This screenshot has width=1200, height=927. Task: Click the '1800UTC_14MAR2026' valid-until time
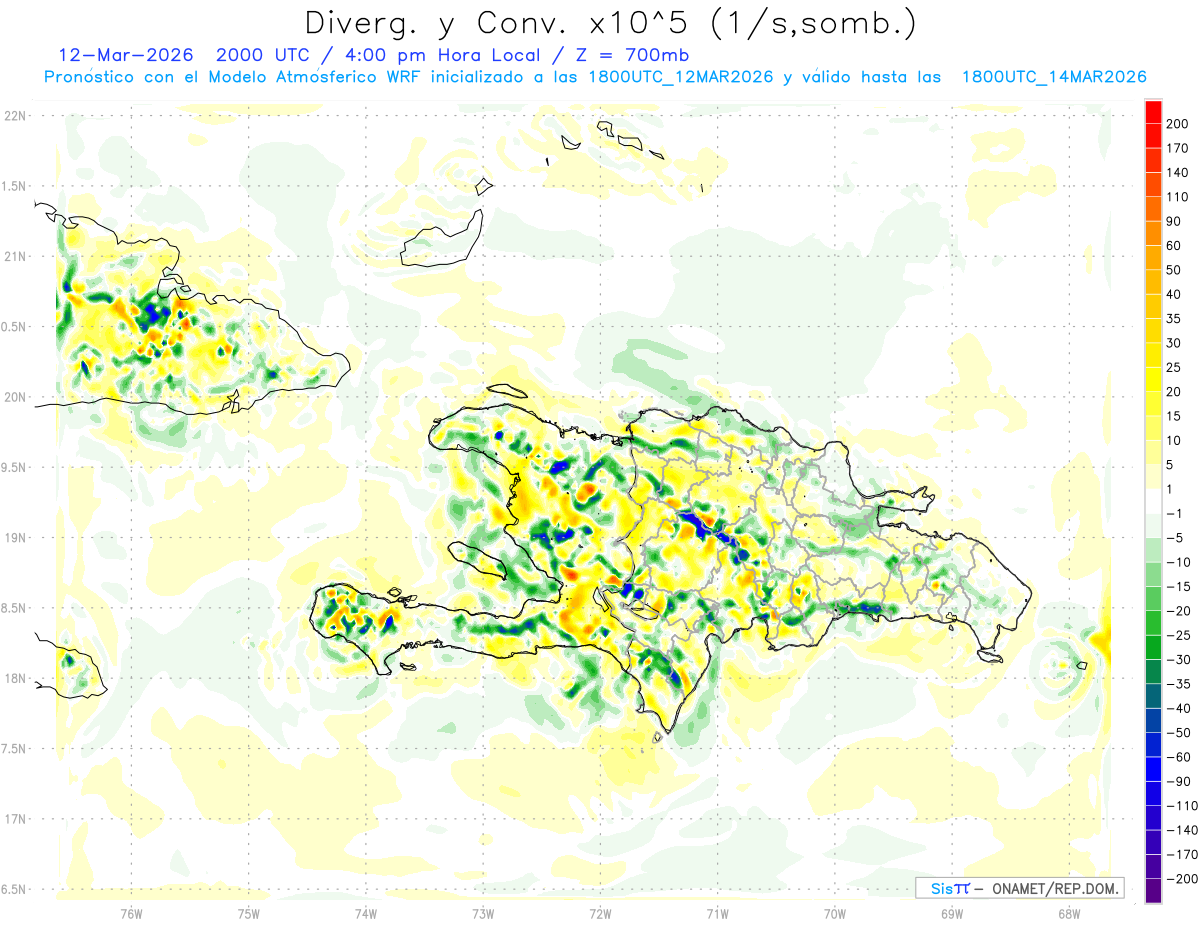pos(1053,77)
